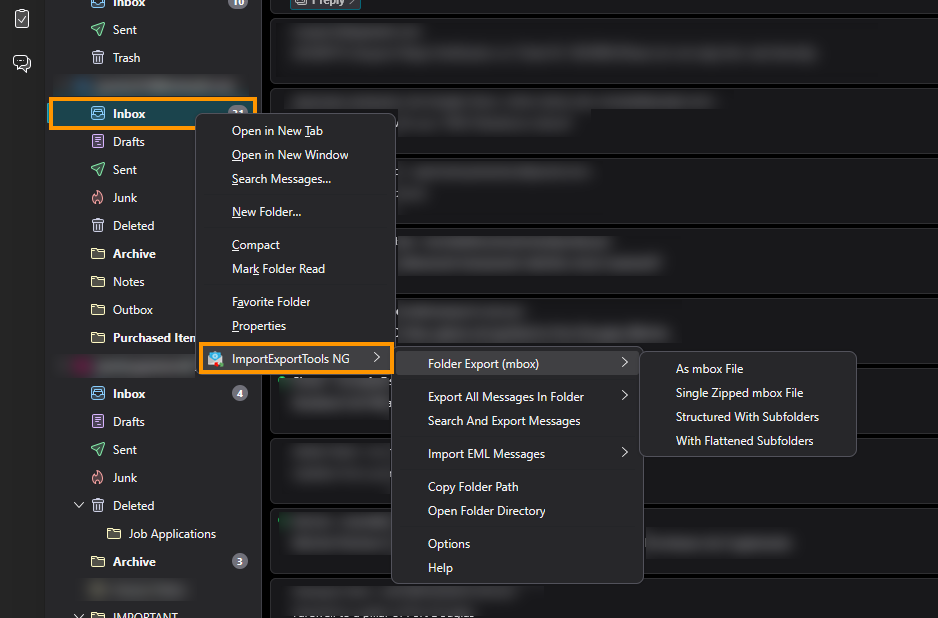Open the Archive folder with 3 unread
Screen dimensions: 938x618
pyautogui.click(x=134, y=562)
